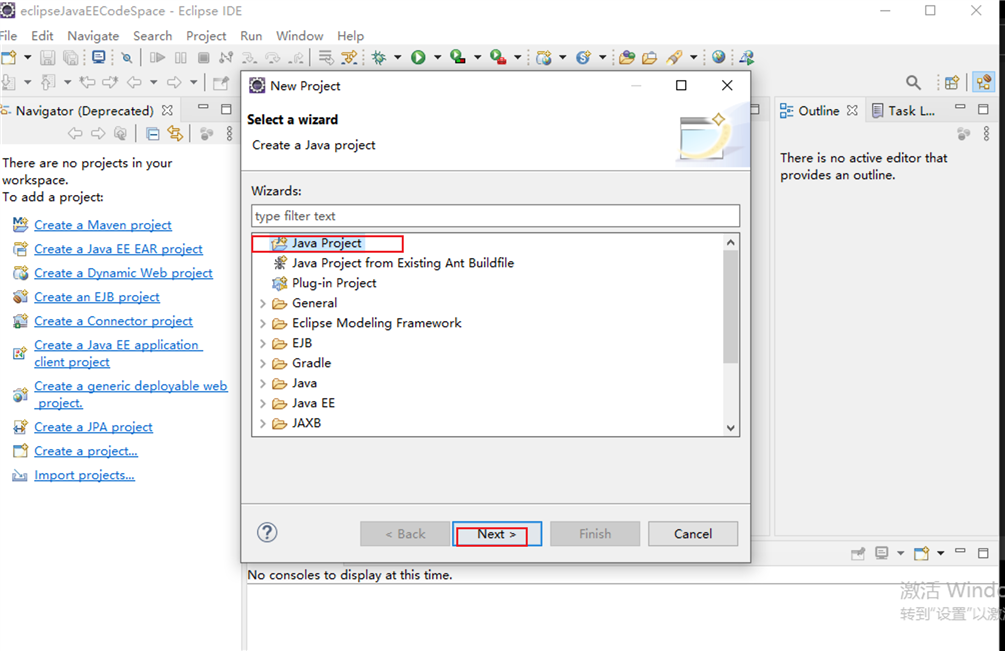Click the help question mark in dialog
1005x651 pixels.
click(267, 532)
